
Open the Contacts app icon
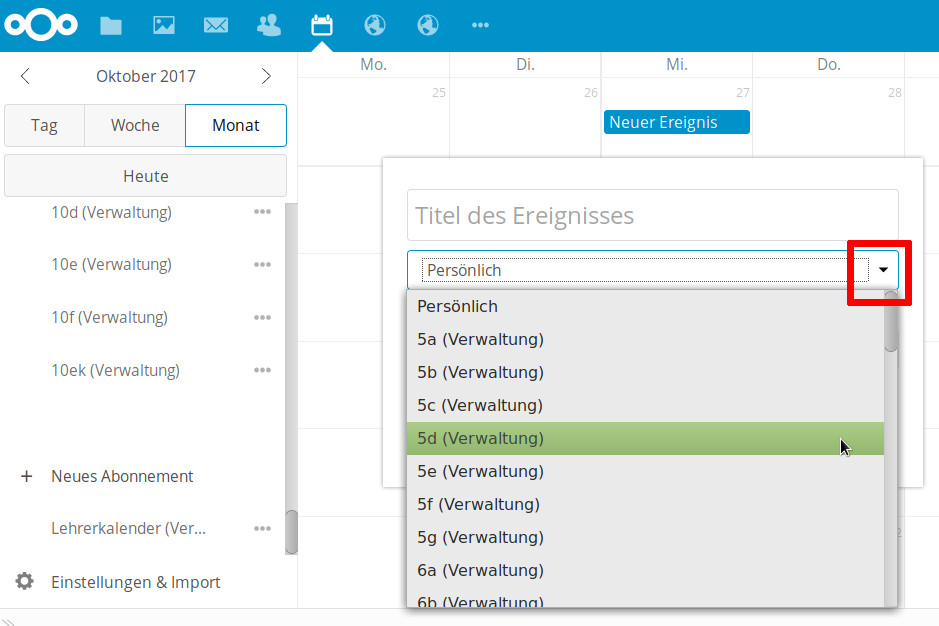(269, 25)
